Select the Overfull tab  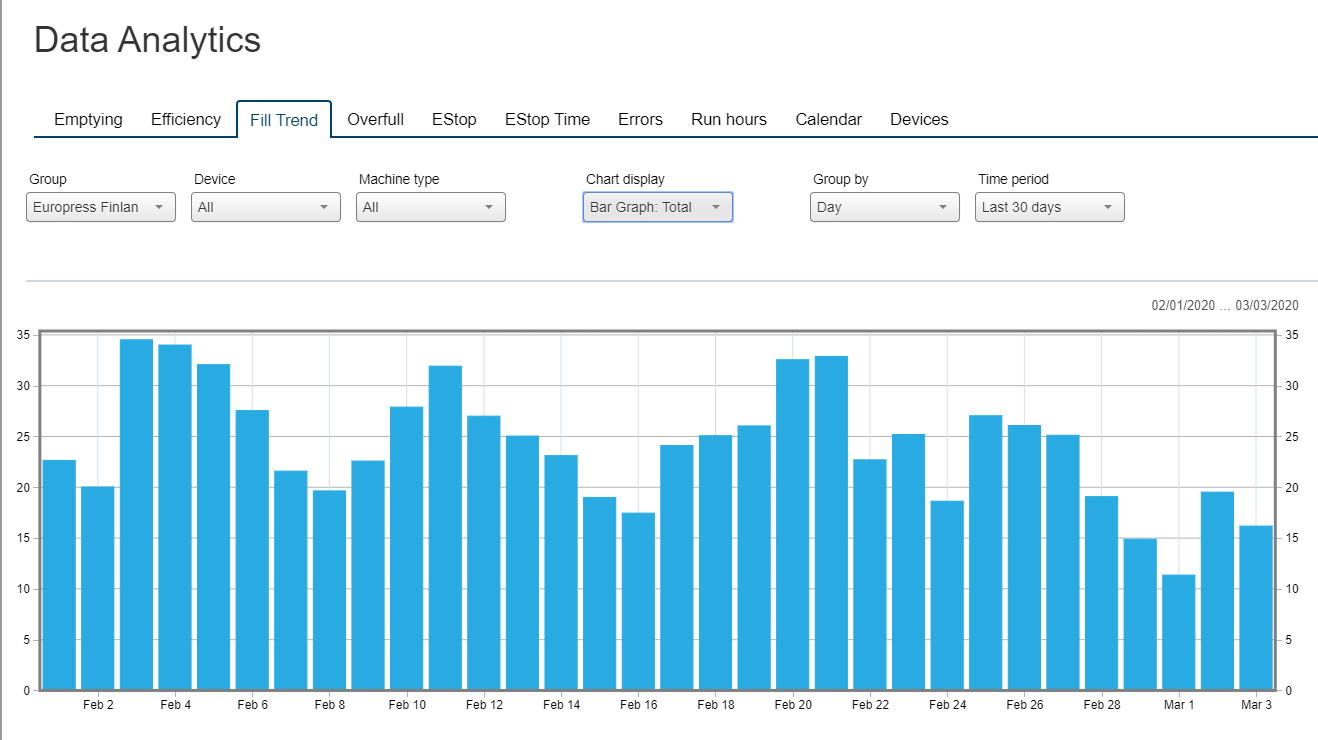[375, 119]
